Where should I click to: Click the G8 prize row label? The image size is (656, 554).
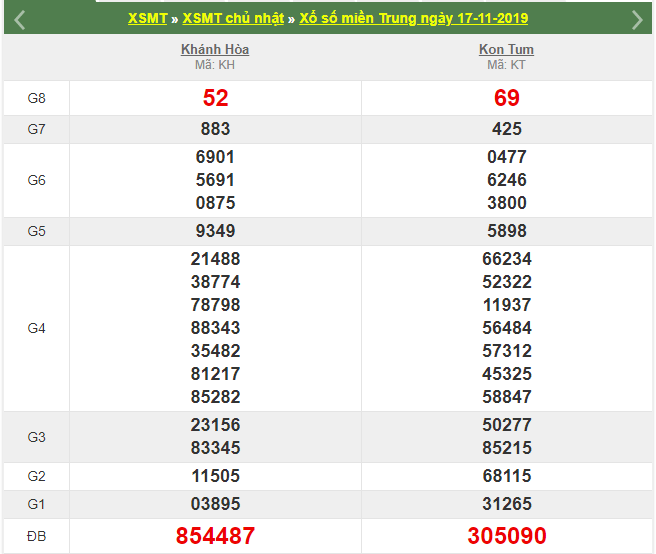pyautogui.click(x=36, y=98)
